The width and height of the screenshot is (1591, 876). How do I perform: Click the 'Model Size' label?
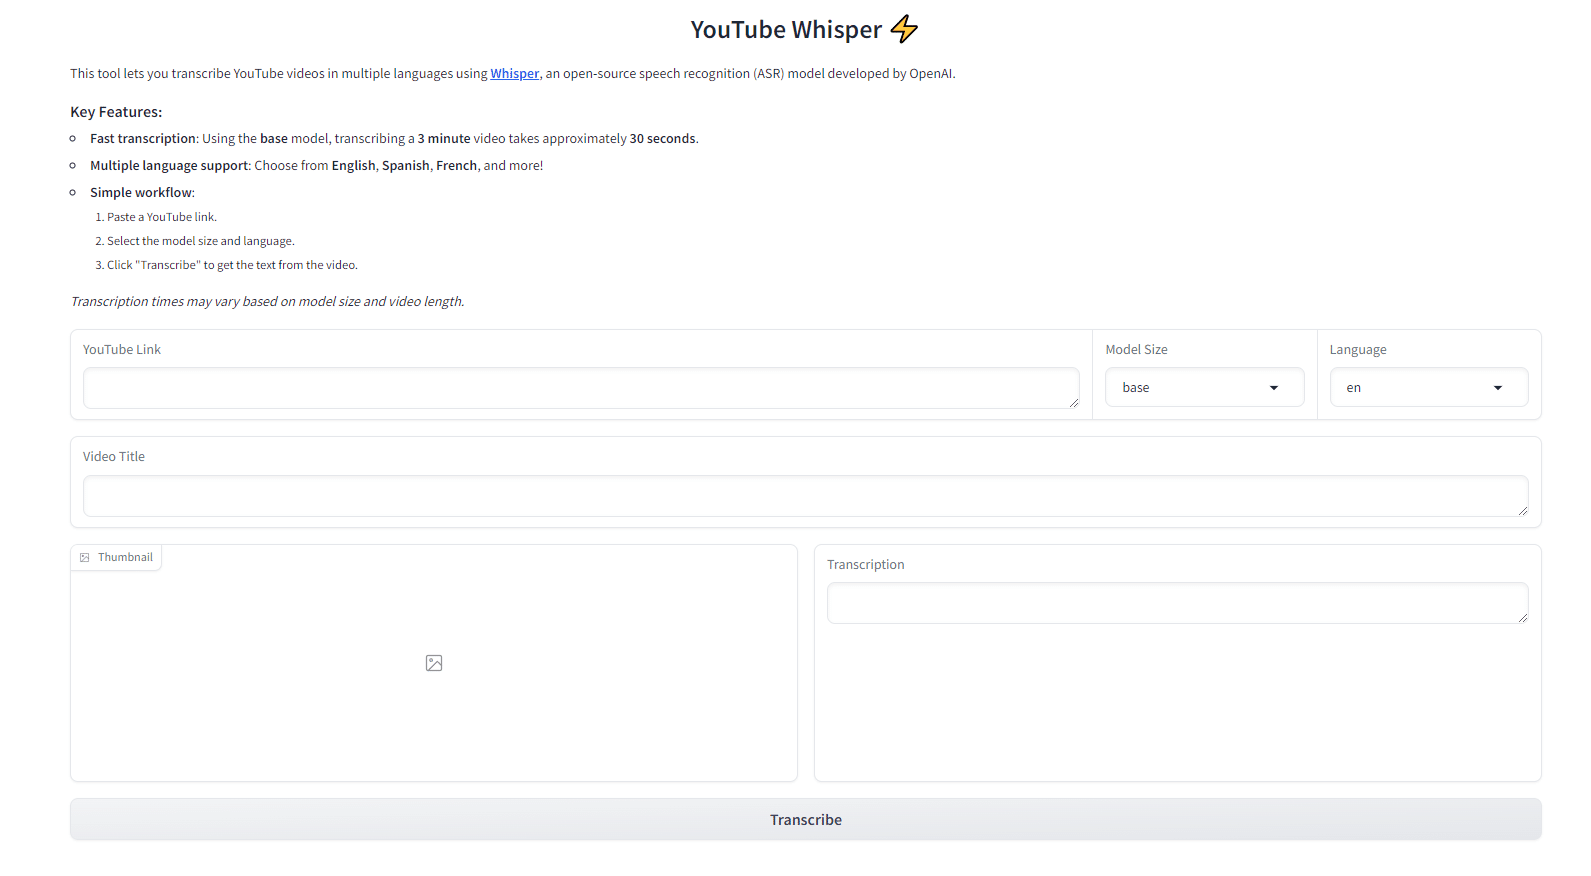click(1136, 349)
